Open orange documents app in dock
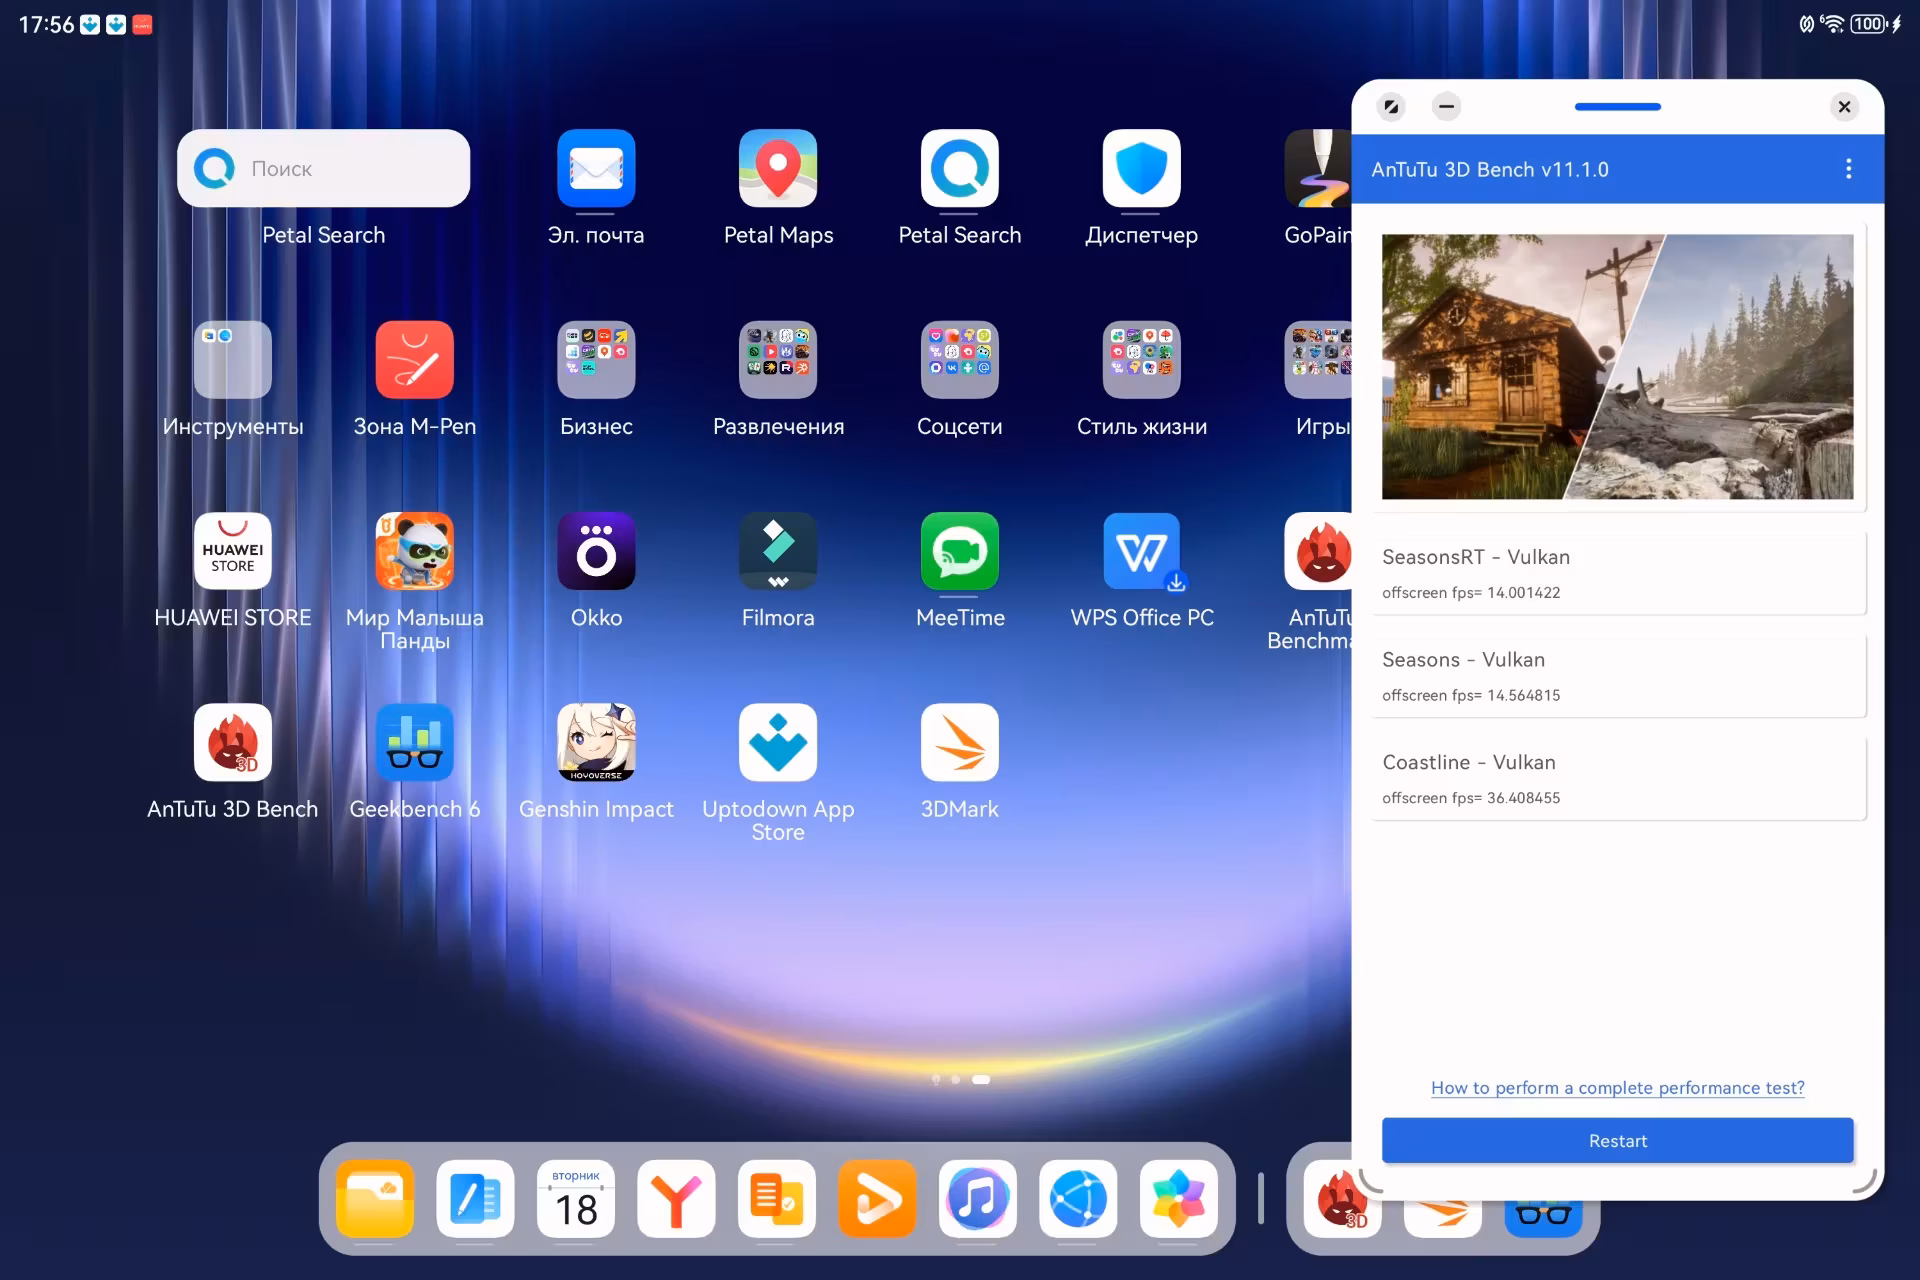 point(777,1199)
